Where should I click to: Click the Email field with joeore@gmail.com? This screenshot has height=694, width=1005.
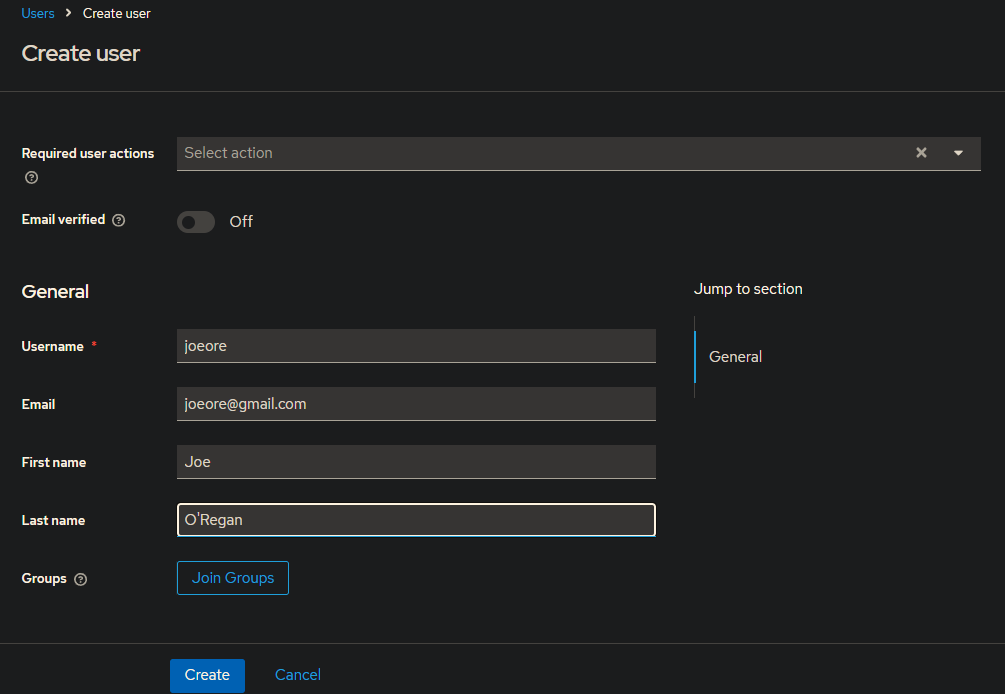416,404
